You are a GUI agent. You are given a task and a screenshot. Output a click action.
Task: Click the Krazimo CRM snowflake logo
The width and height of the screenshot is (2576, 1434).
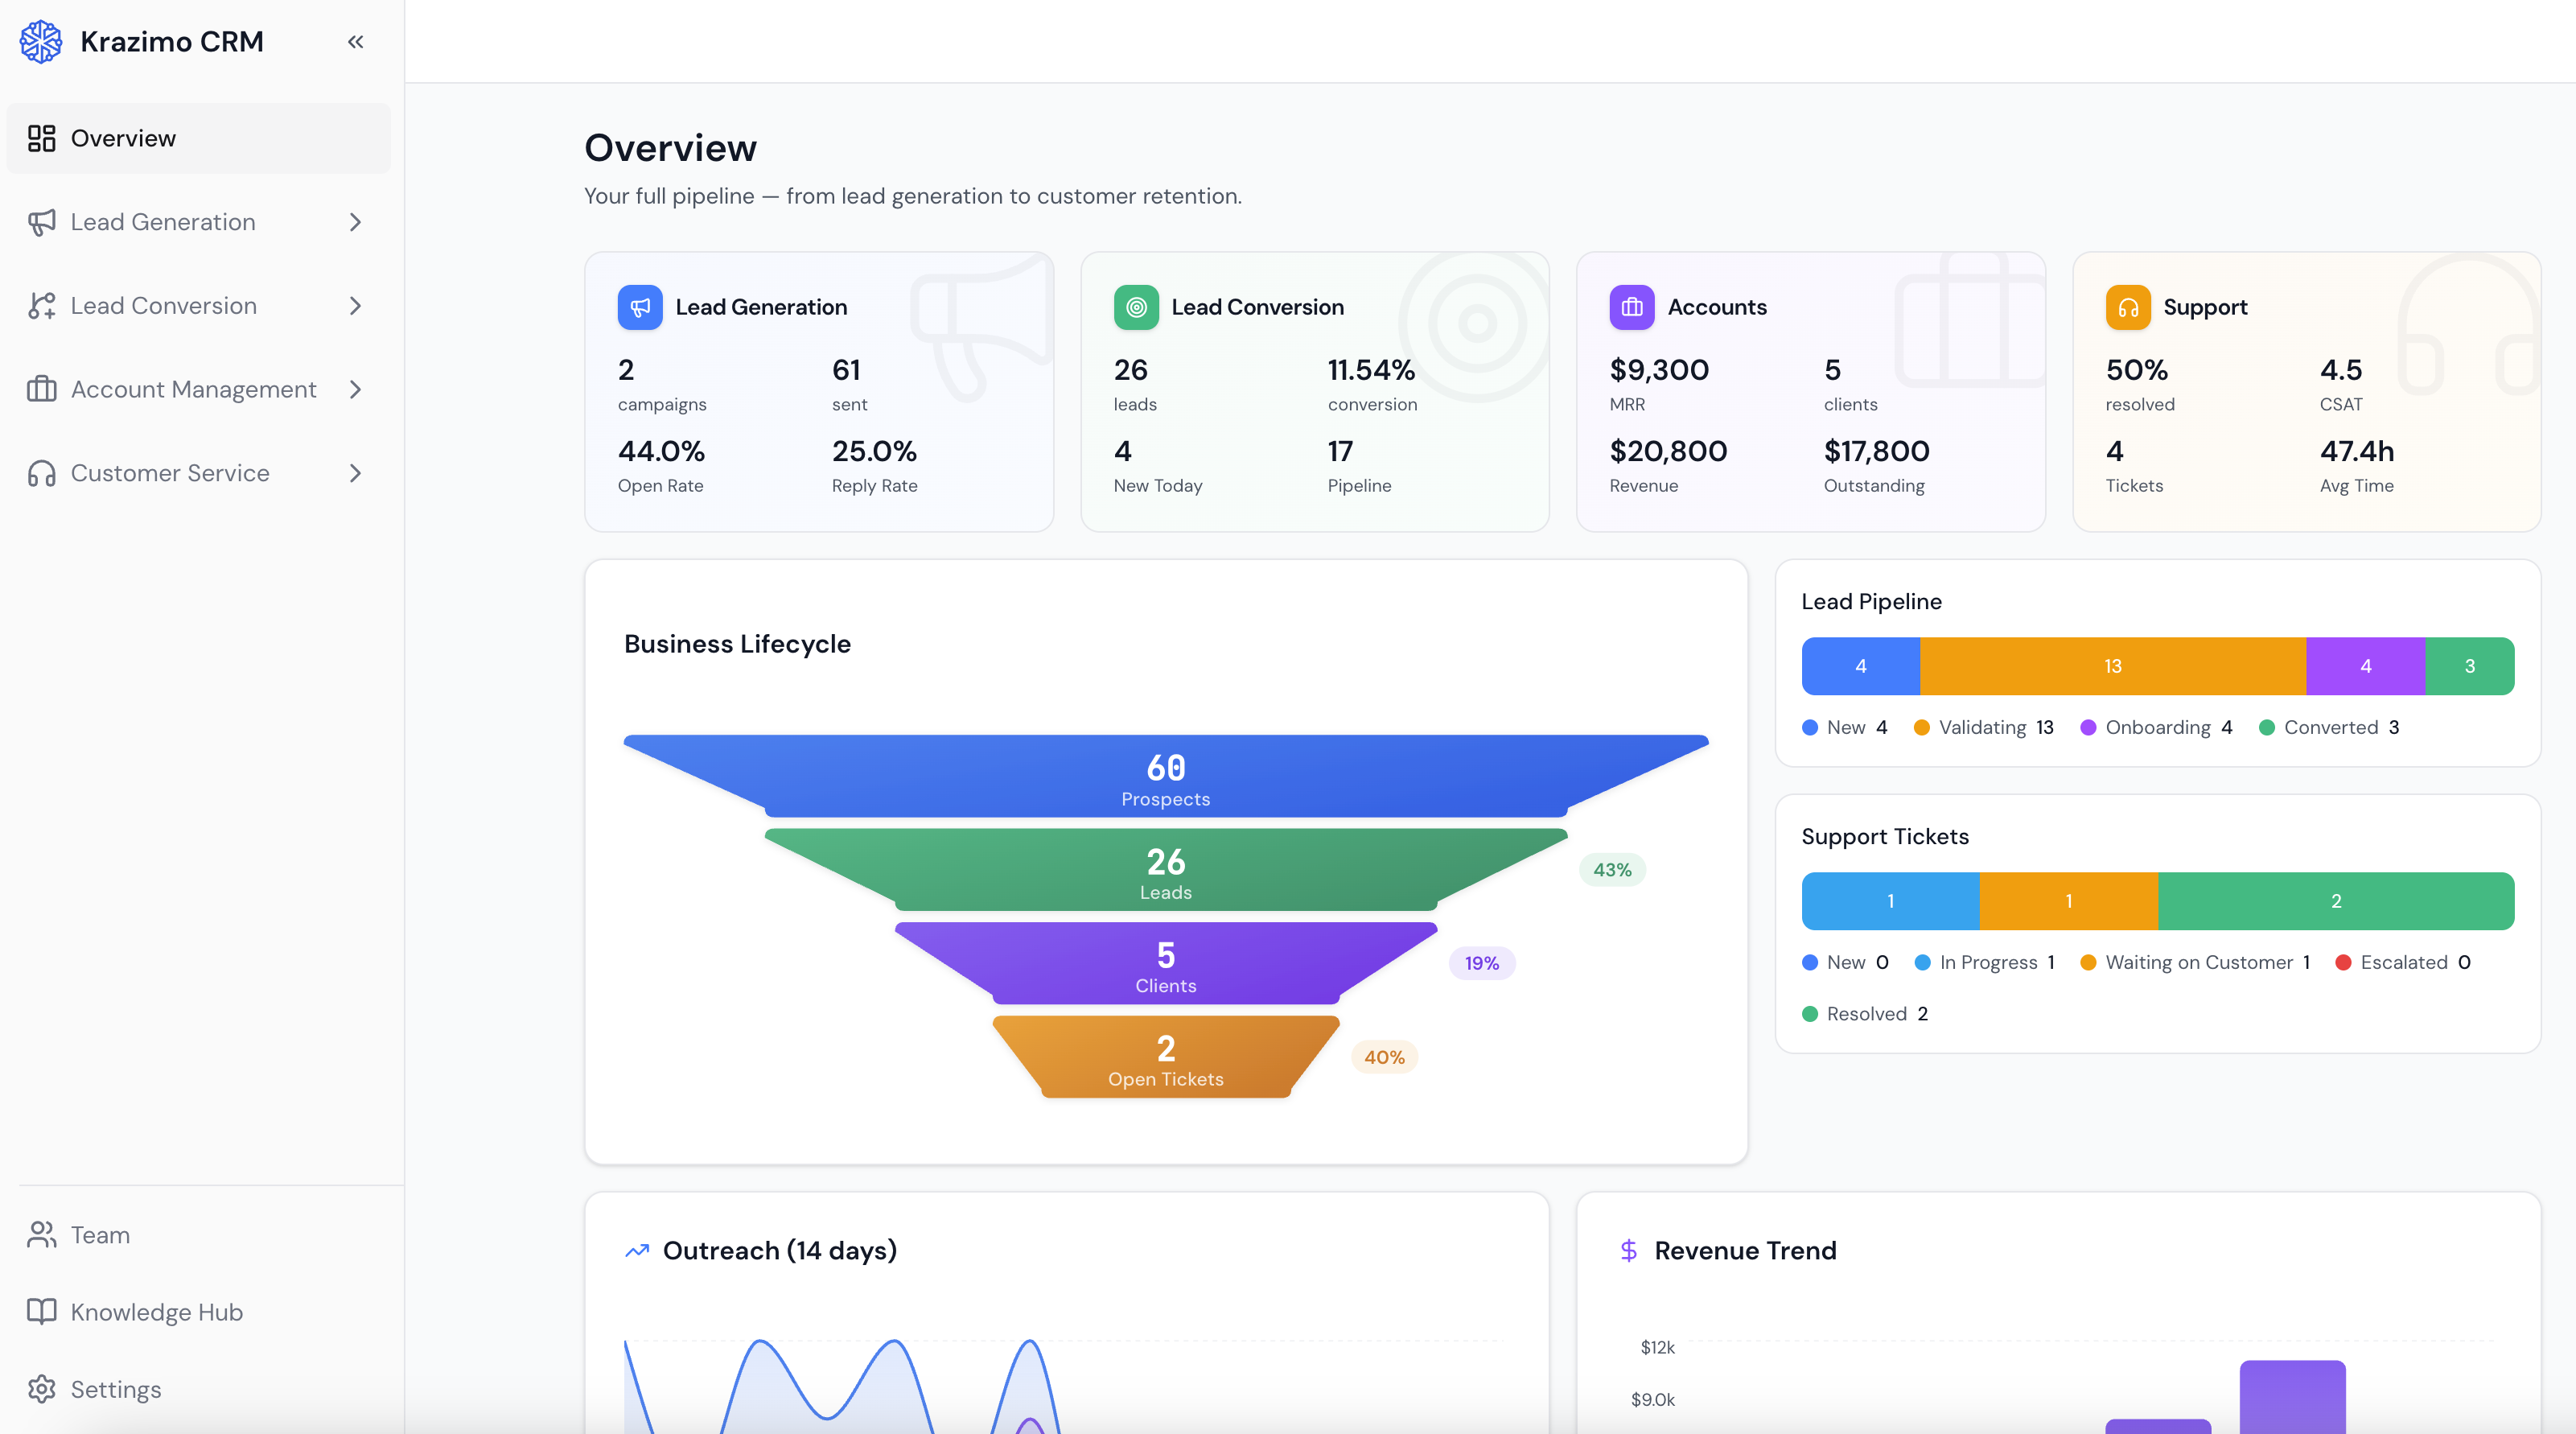pyautogui.click(x=41, y=41)
